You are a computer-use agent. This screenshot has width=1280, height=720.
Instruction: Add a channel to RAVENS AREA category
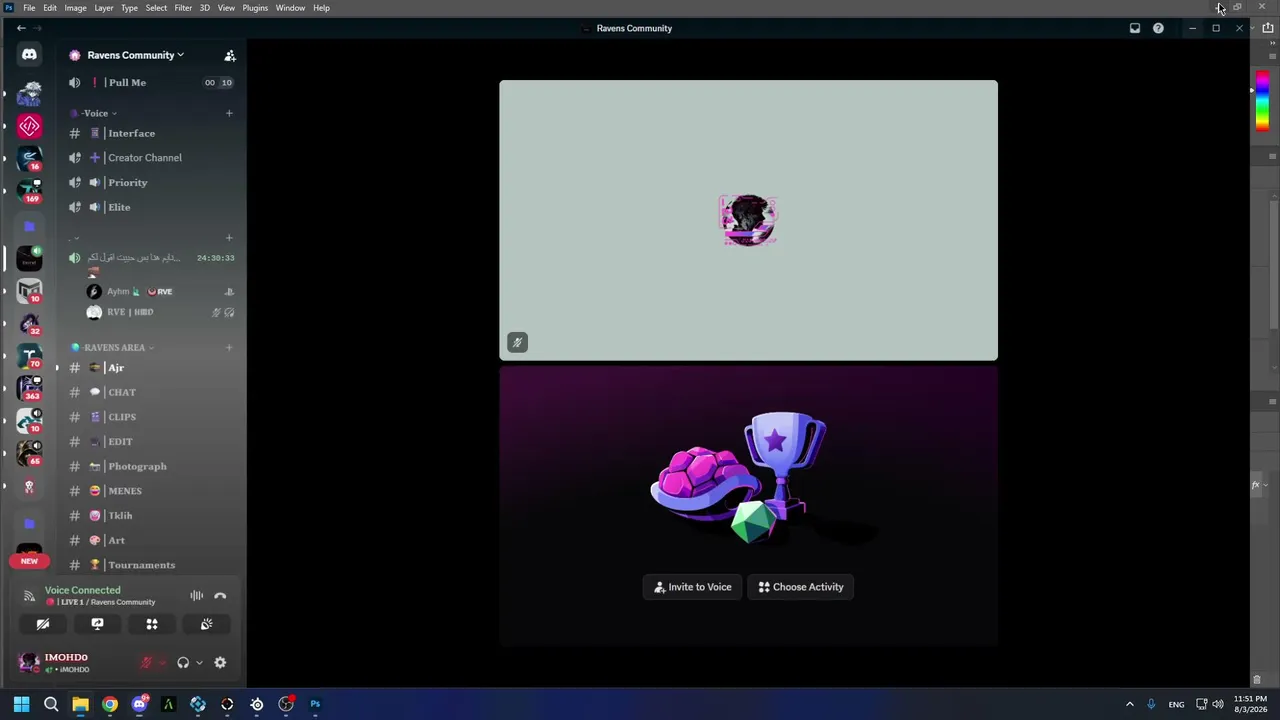pos(229,348)
